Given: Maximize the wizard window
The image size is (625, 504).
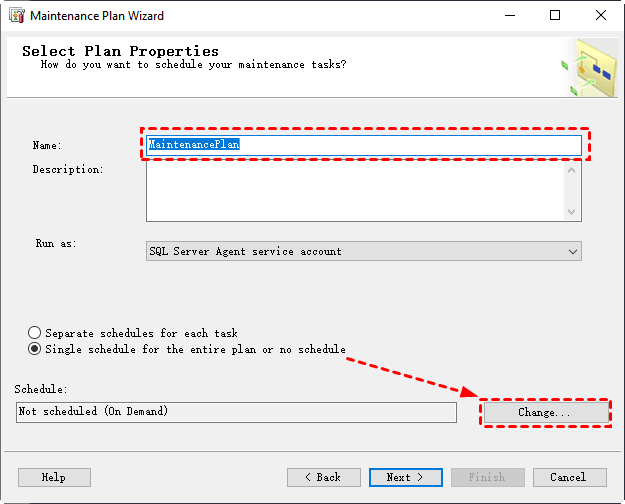Looking at the screenshot, I should click(556, 16).
